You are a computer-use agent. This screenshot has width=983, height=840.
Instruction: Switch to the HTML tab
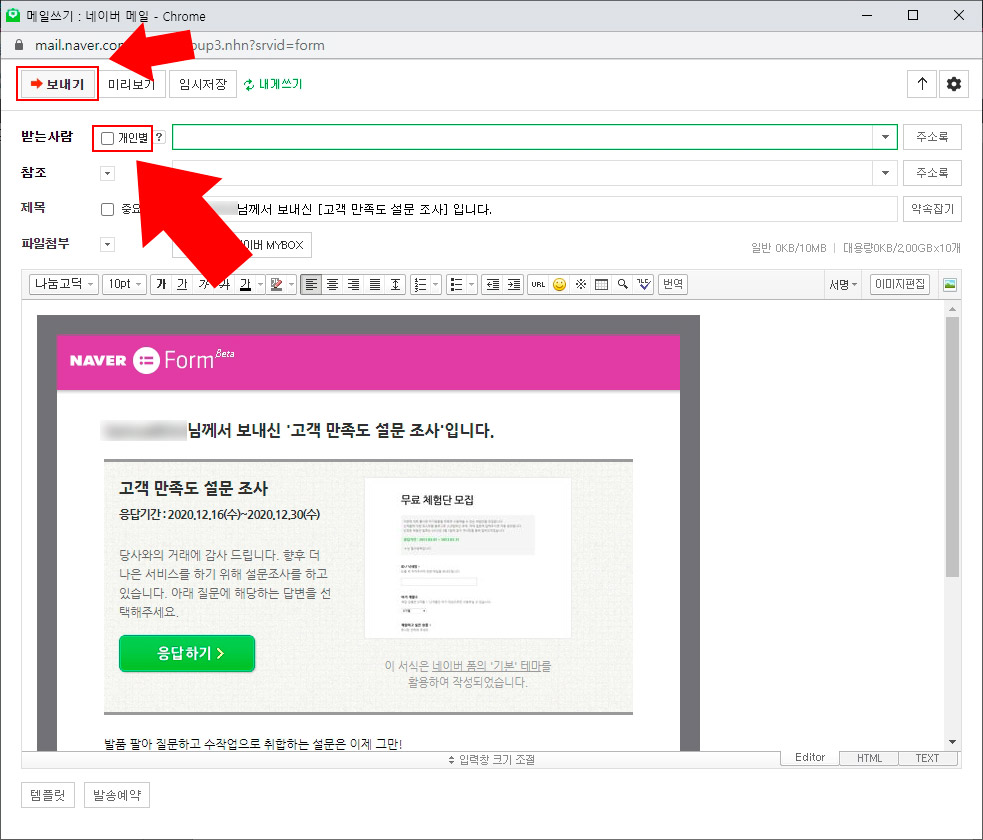coord(868,758)
